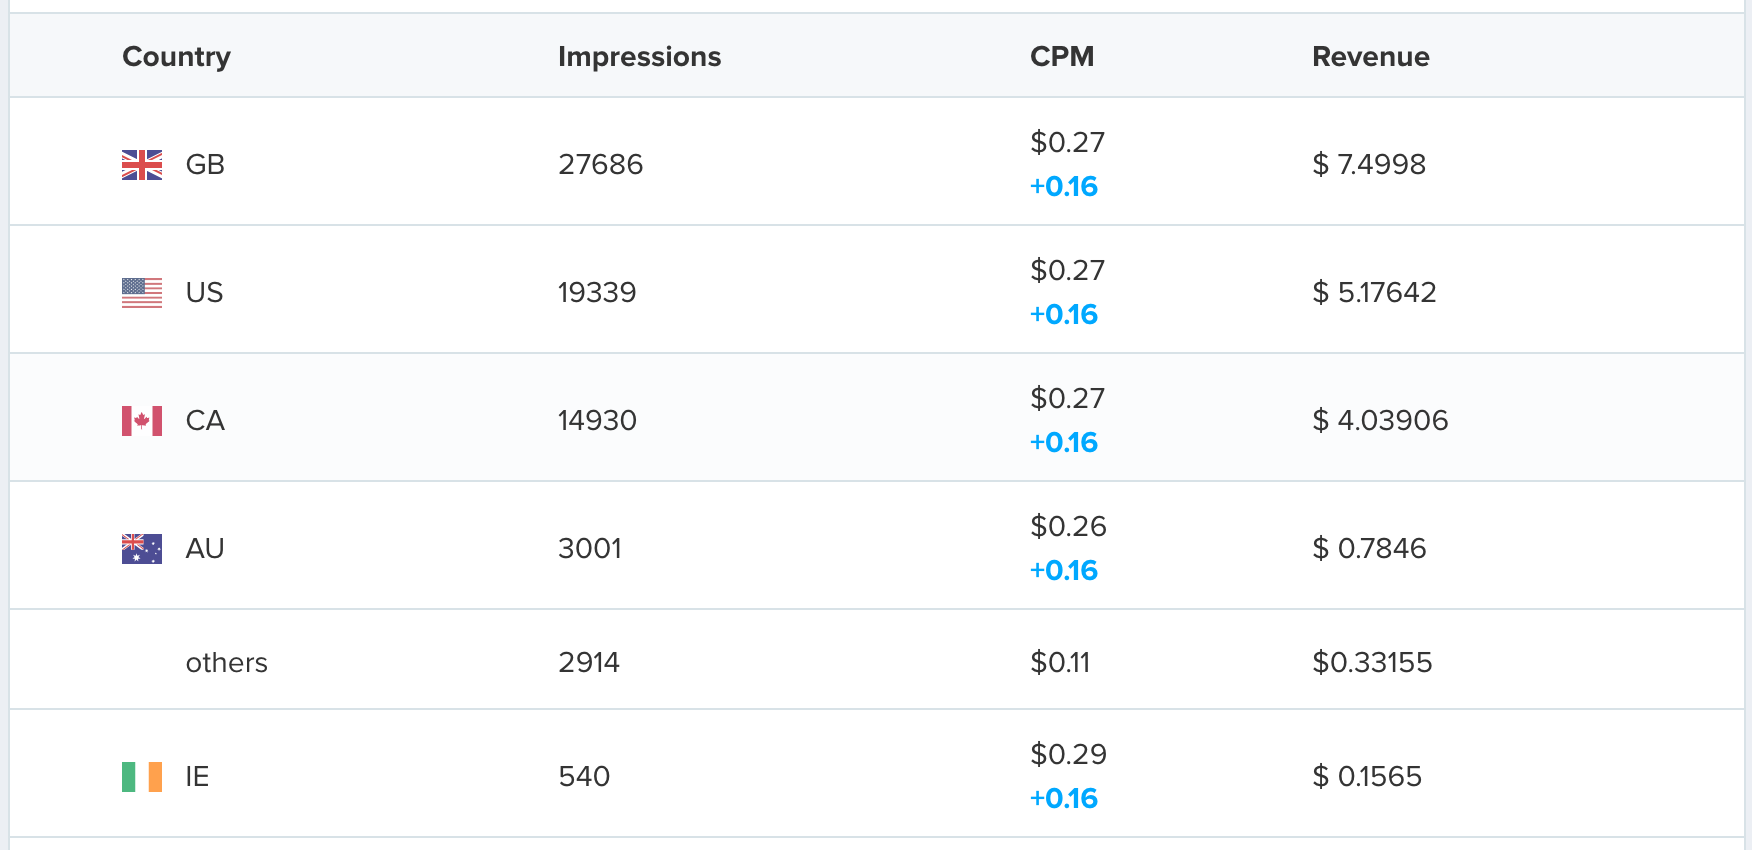Click the blue +0.16 in GB row
Image resolution: width=1752 pixels, height=850 pixels.
click(1063, 186)
